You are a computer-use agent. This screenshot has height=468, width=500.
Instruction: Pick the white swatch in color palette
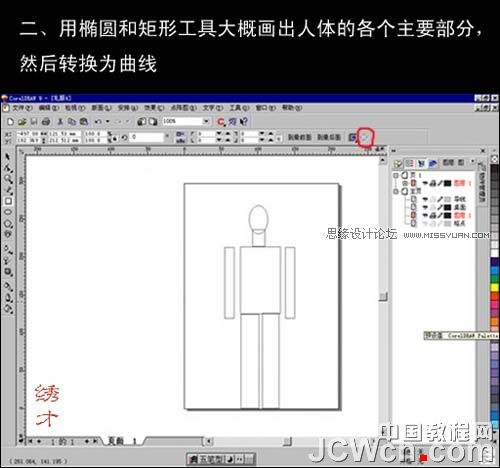495,253
